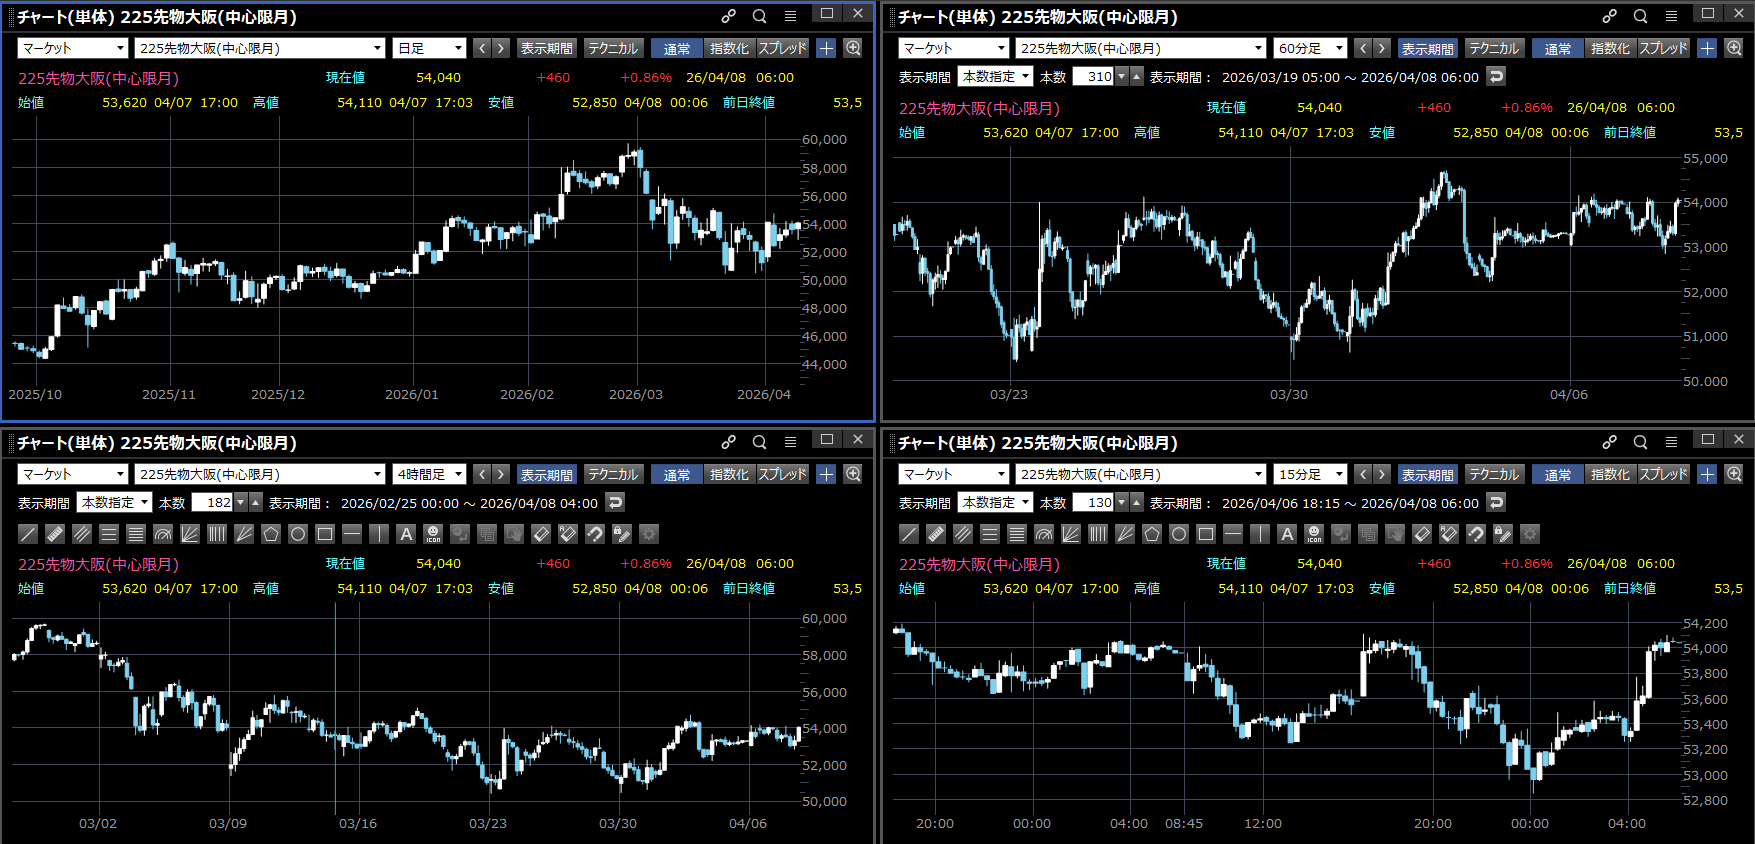Open the hamburger menu in 15分足 chart title bar

click(x=1671, y=442)
